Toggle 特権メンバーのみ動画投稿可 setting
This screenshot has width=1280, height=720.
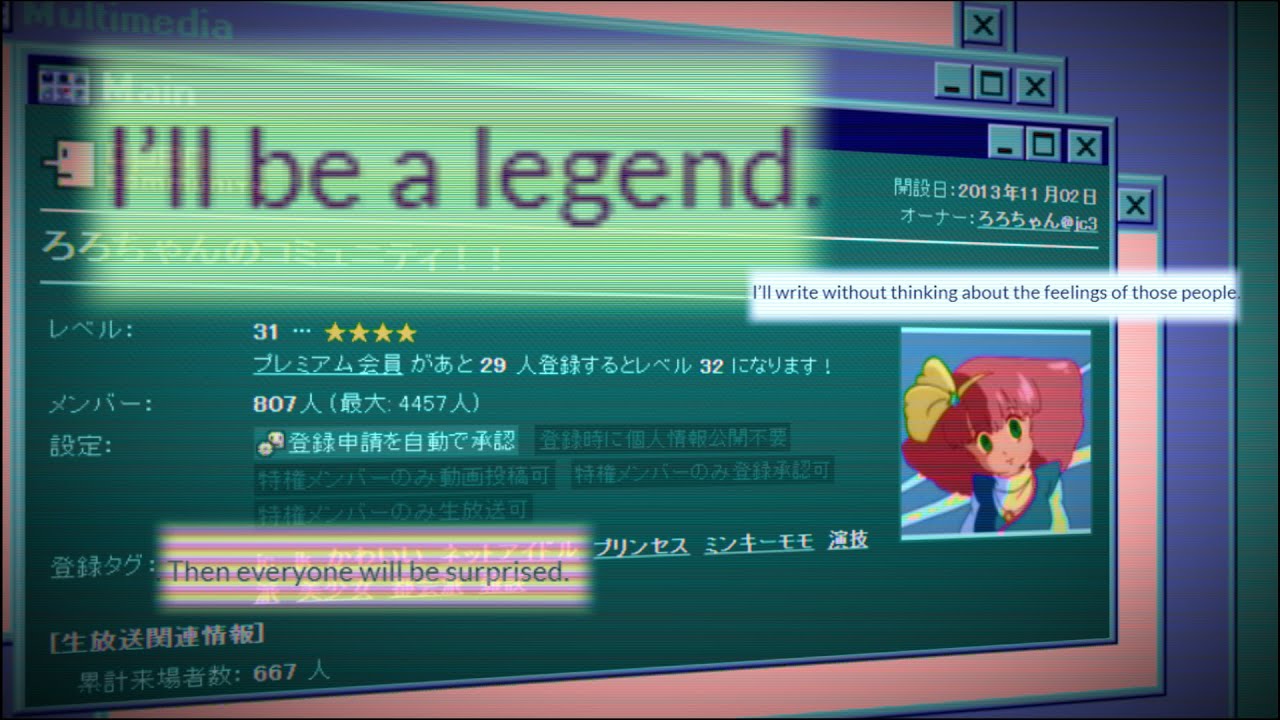(404, 476)
